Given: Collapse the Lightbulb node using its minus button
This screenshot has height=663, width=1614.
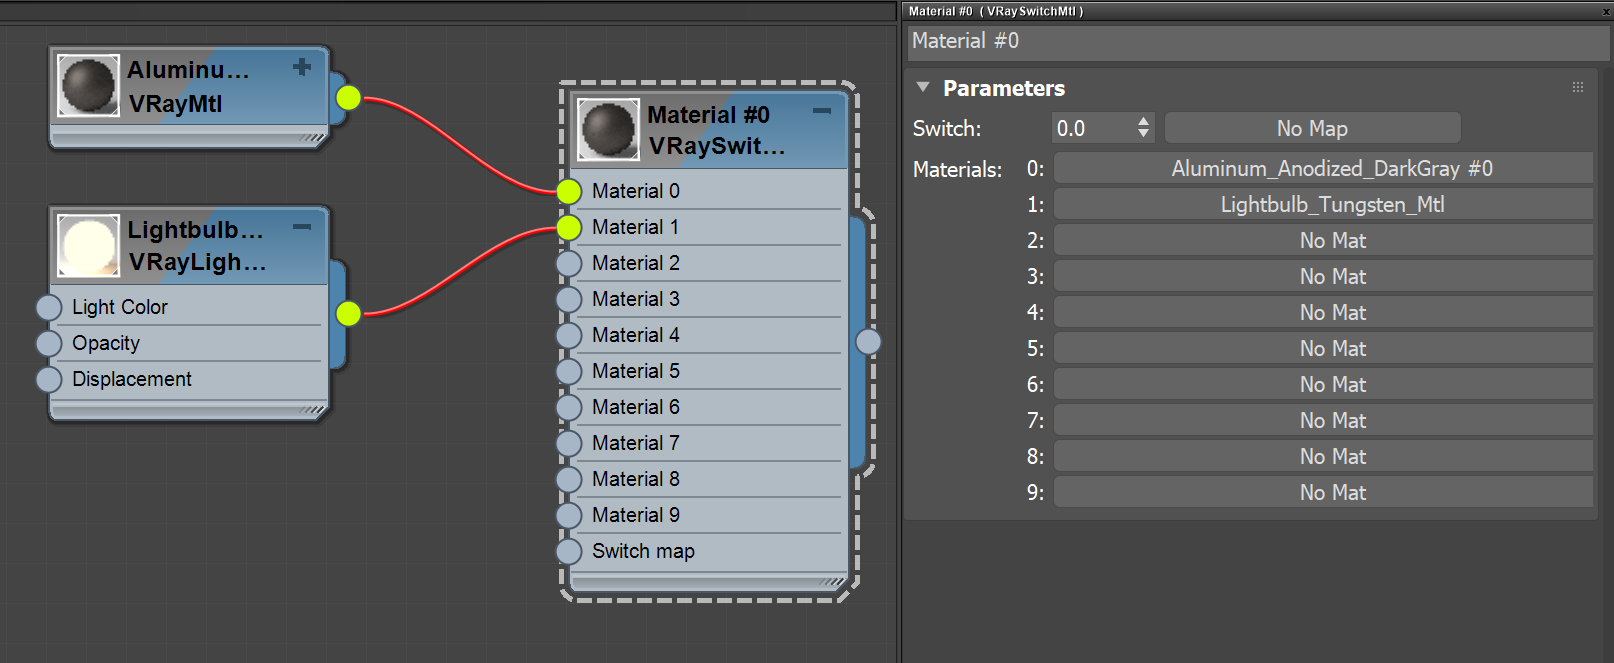Looking at the screenshot, I should click(x=302, y=227).
